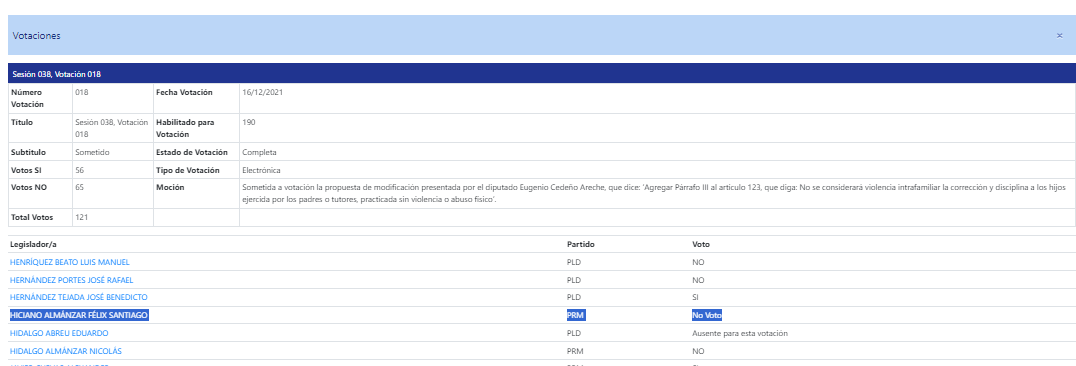1076x366 pixels.
Task: Select the 'Sesión 038, Votación 018' header bar
Action: [x=541, y=73]
